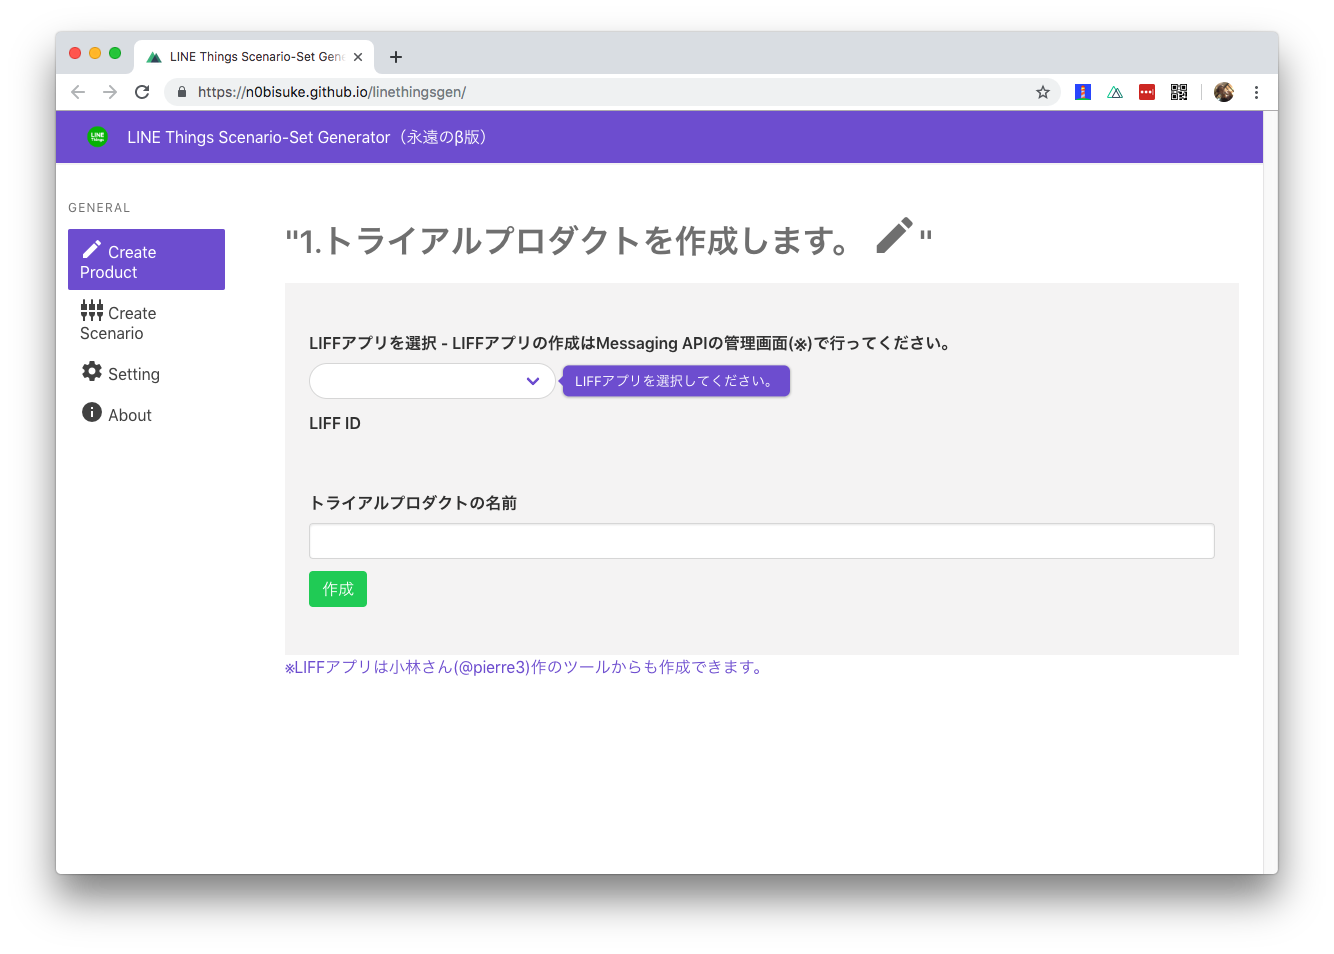Image resolution: width=1334 pixels, height=954 pixels.
Task: Bookmark this page with star icon
Action: [1043, 92]
